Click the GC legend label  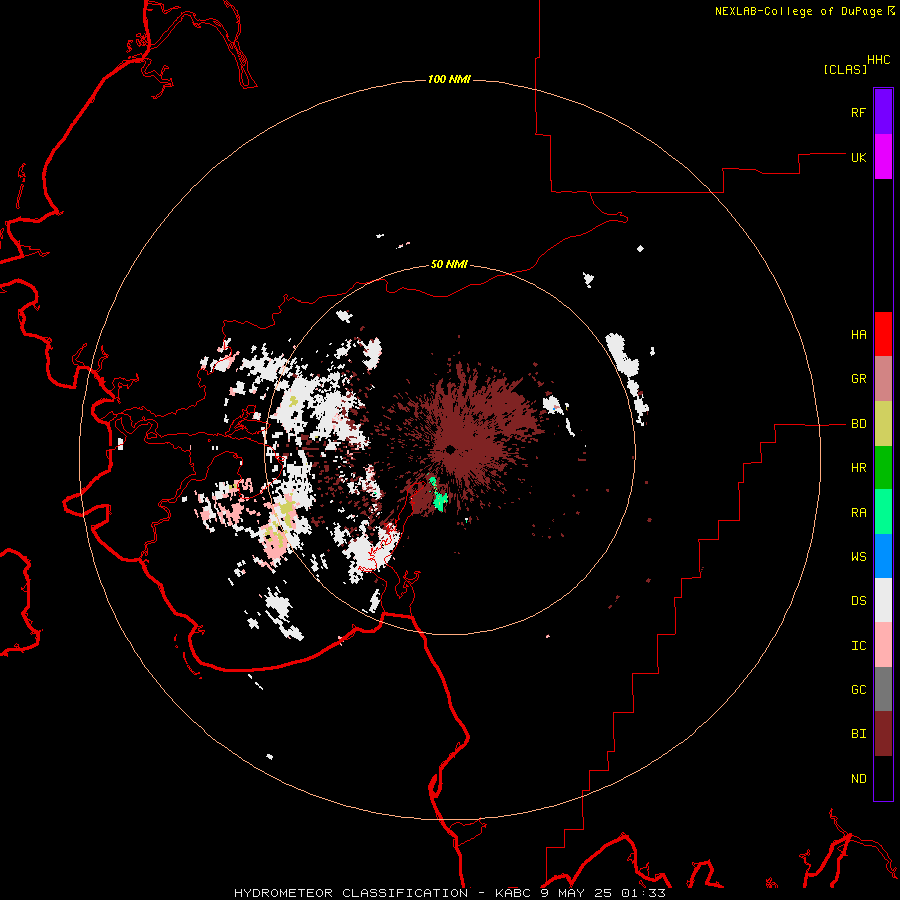click(x=858, y=690)
